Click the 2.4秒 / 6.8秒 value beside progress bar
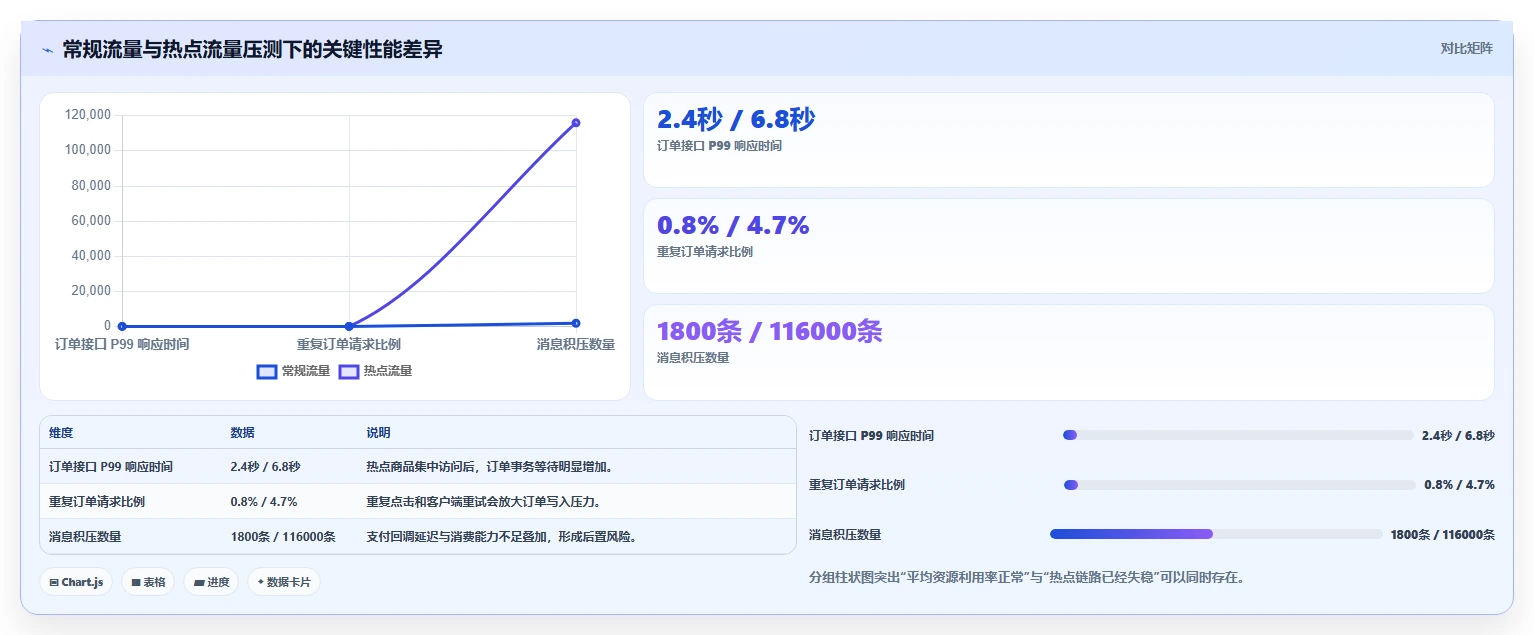The height and width of the screenshot is (635, 1534). tap(1458, 436)
